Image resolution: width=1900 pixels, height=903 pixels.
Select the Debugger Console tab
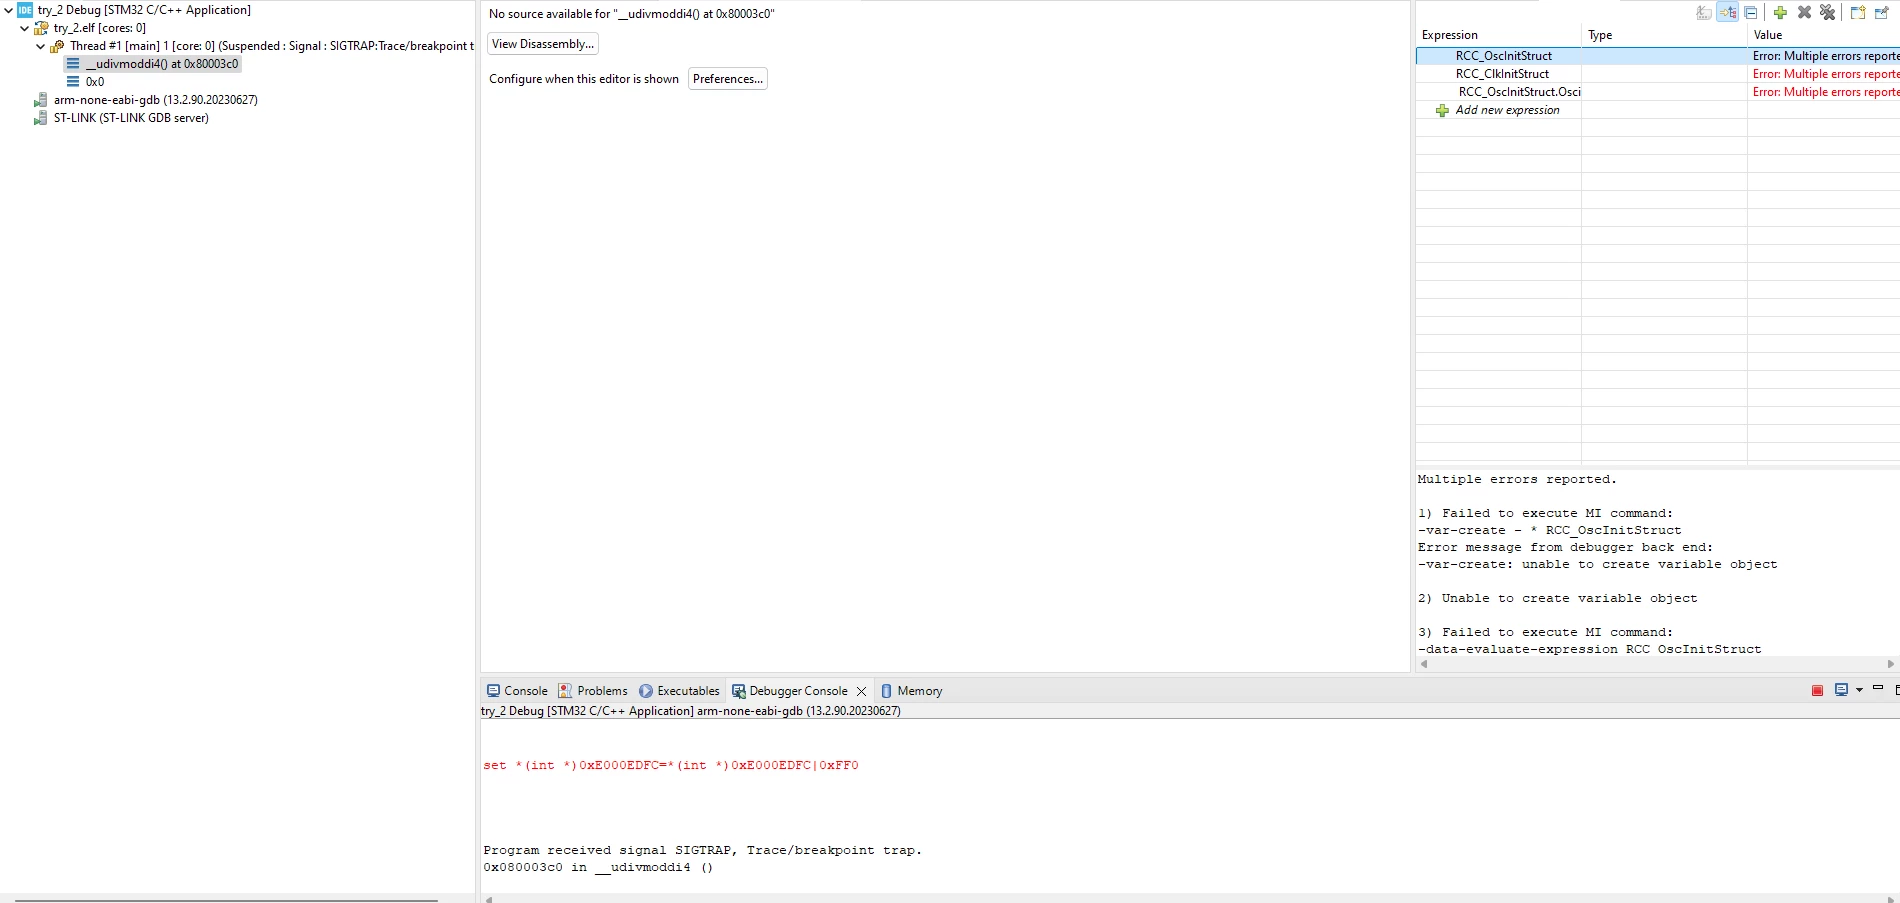pyautogui.click(x=798, y=691)
